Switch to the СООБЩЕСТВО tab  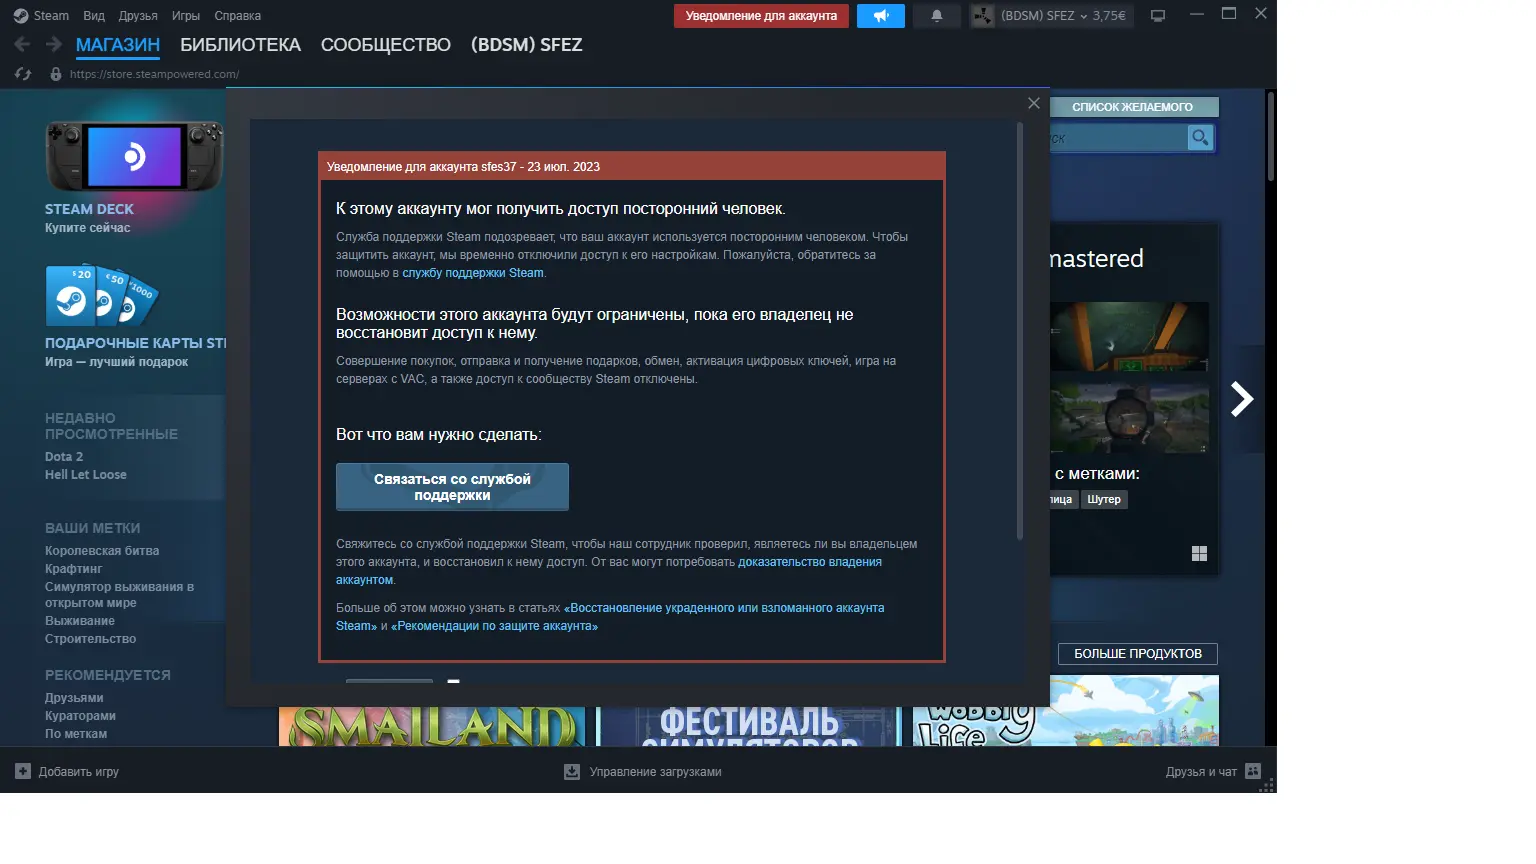point(386,45)
